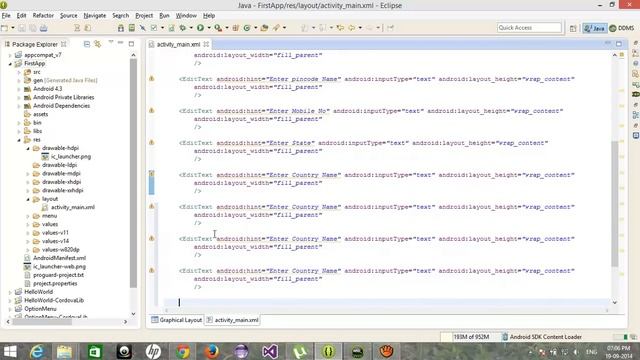Click the New file toolbar icon
Screen dimensions: 640x360
[x=4, y=28]
